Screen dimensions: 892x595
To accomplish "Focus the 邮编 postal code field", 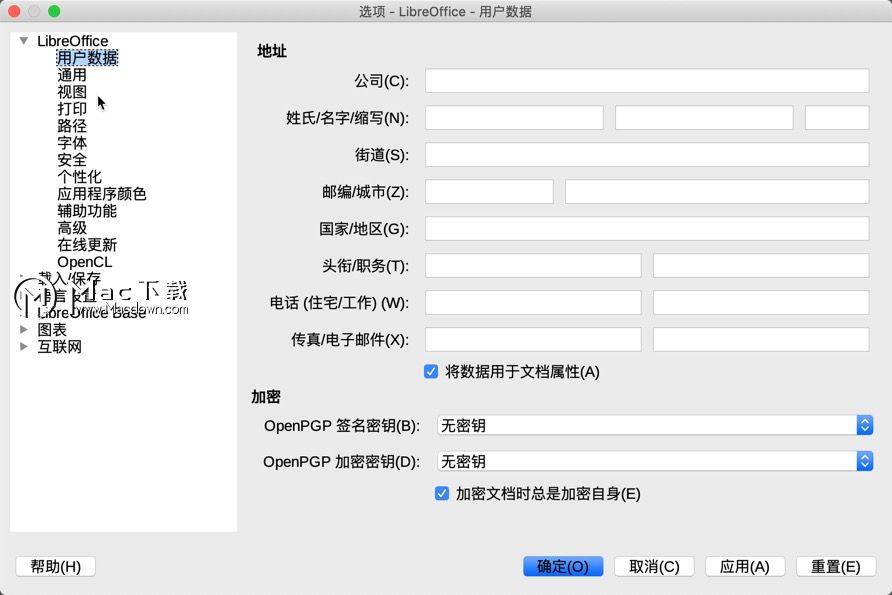I will click(x=489, y=192).
